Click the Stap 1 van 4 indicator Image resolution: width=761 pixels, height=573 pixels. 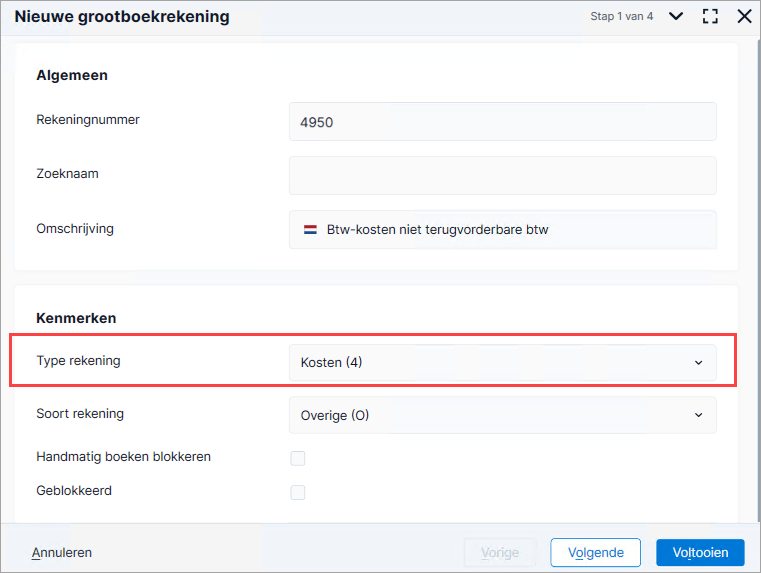click(622, 16)
